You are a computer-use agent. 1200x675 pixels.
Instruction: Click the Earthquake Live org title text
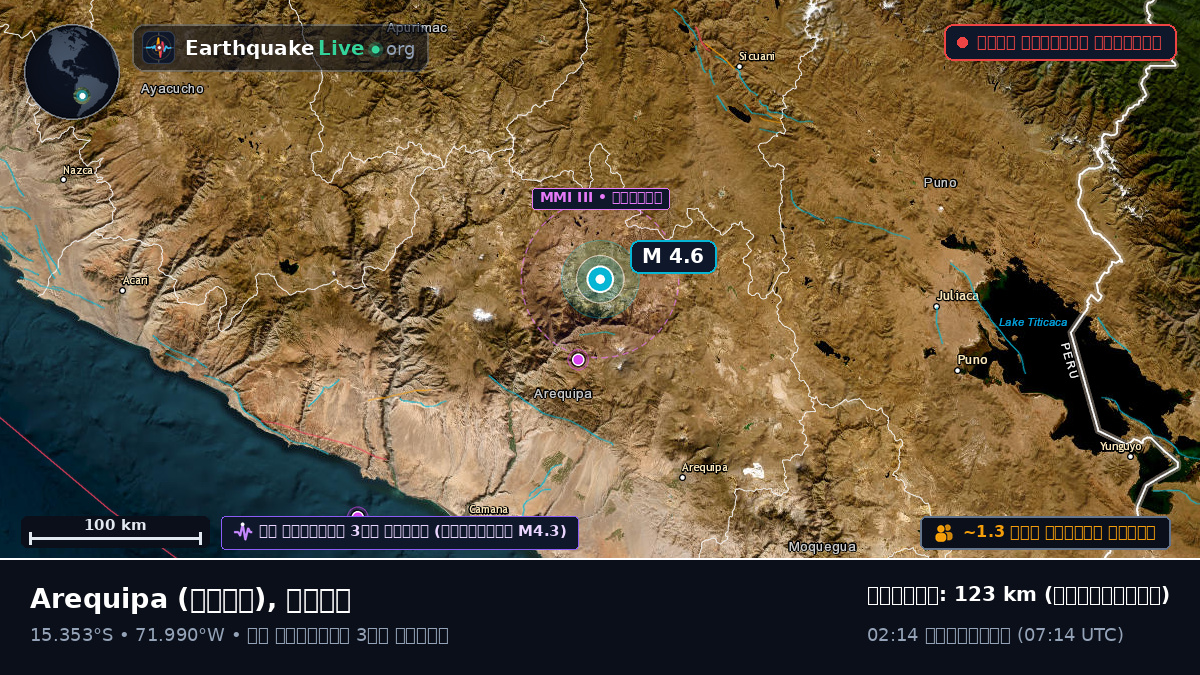coord(300,48)
